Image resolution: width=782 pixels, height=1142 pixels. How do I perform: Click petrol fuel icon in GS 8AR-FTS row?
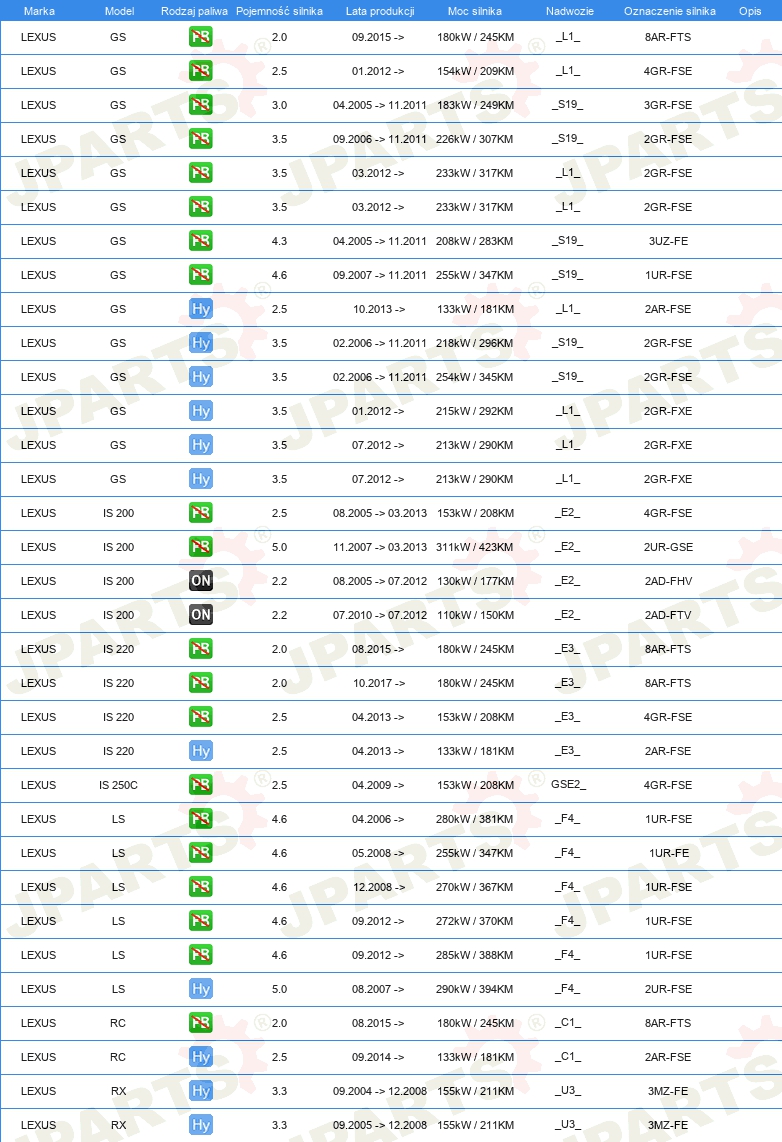[x=200, y=36]
